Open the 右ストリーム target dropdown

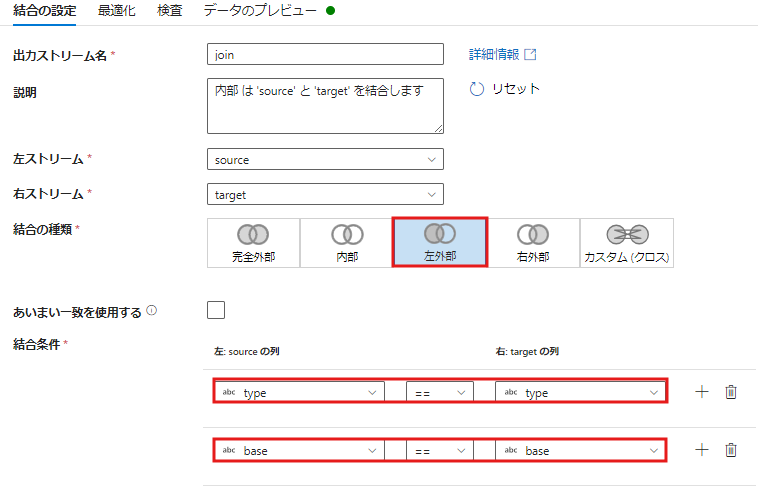coord(324,194)
